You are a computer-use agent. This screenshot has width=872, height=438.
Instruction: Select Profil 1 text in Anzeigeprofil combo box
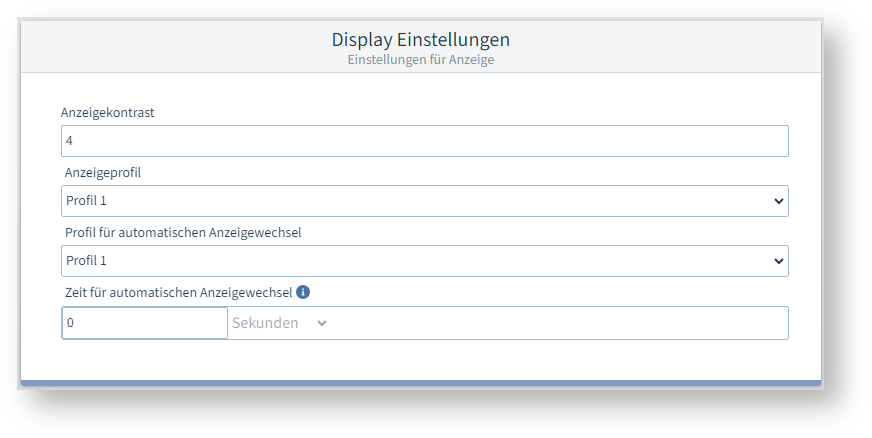click(x=86, y=201)
